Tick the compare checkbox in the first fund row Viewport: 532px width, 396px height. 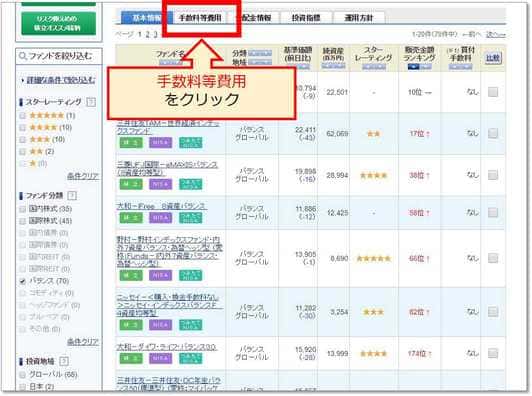coord(493,92)
